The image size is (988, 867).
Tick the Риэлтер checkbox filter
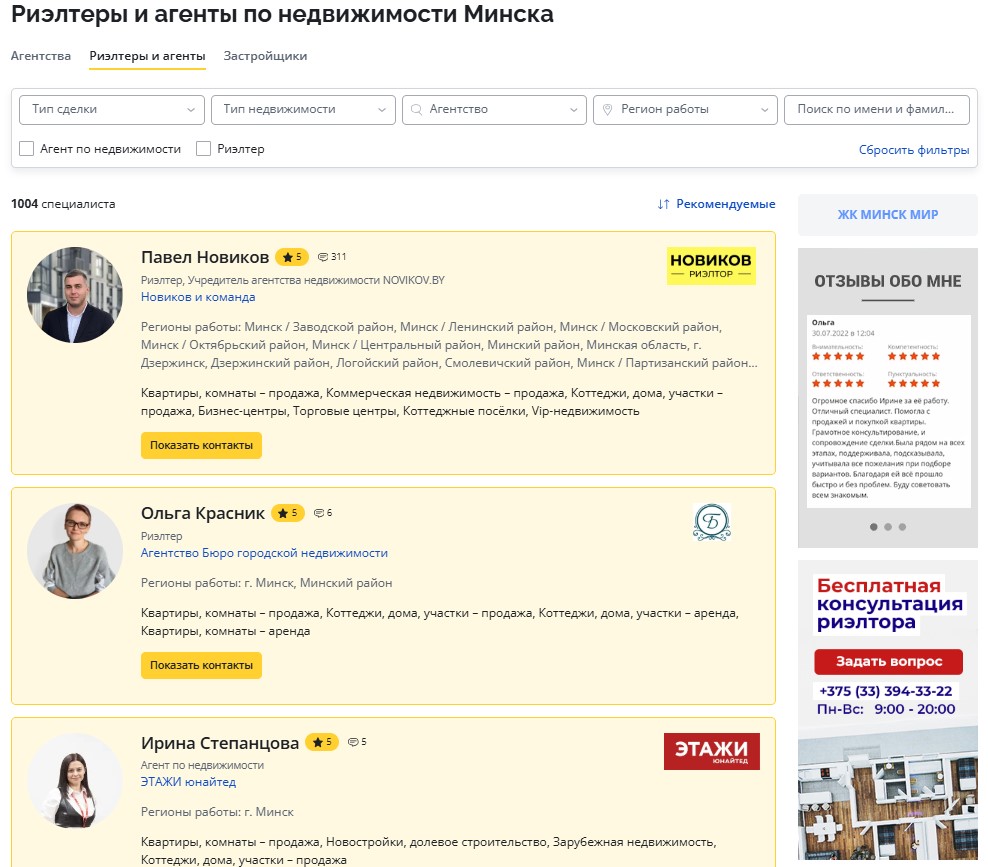(204, 149)
